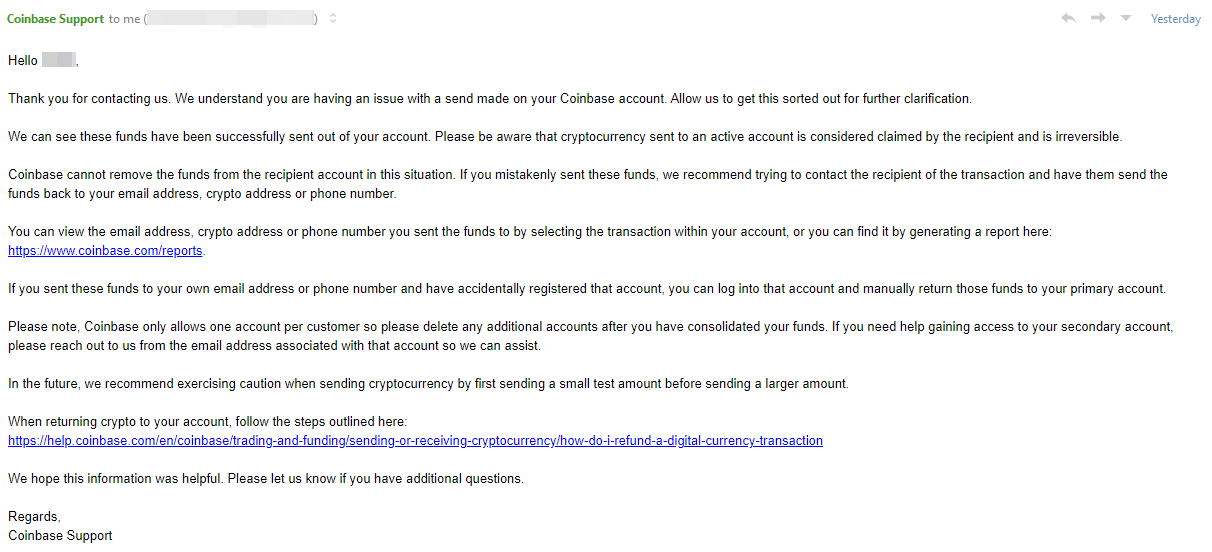Viewport: 1212px width, 552px height.
Task: Click the "Coinbase cannot remove the funds" sentence
Action: [587, 184]
